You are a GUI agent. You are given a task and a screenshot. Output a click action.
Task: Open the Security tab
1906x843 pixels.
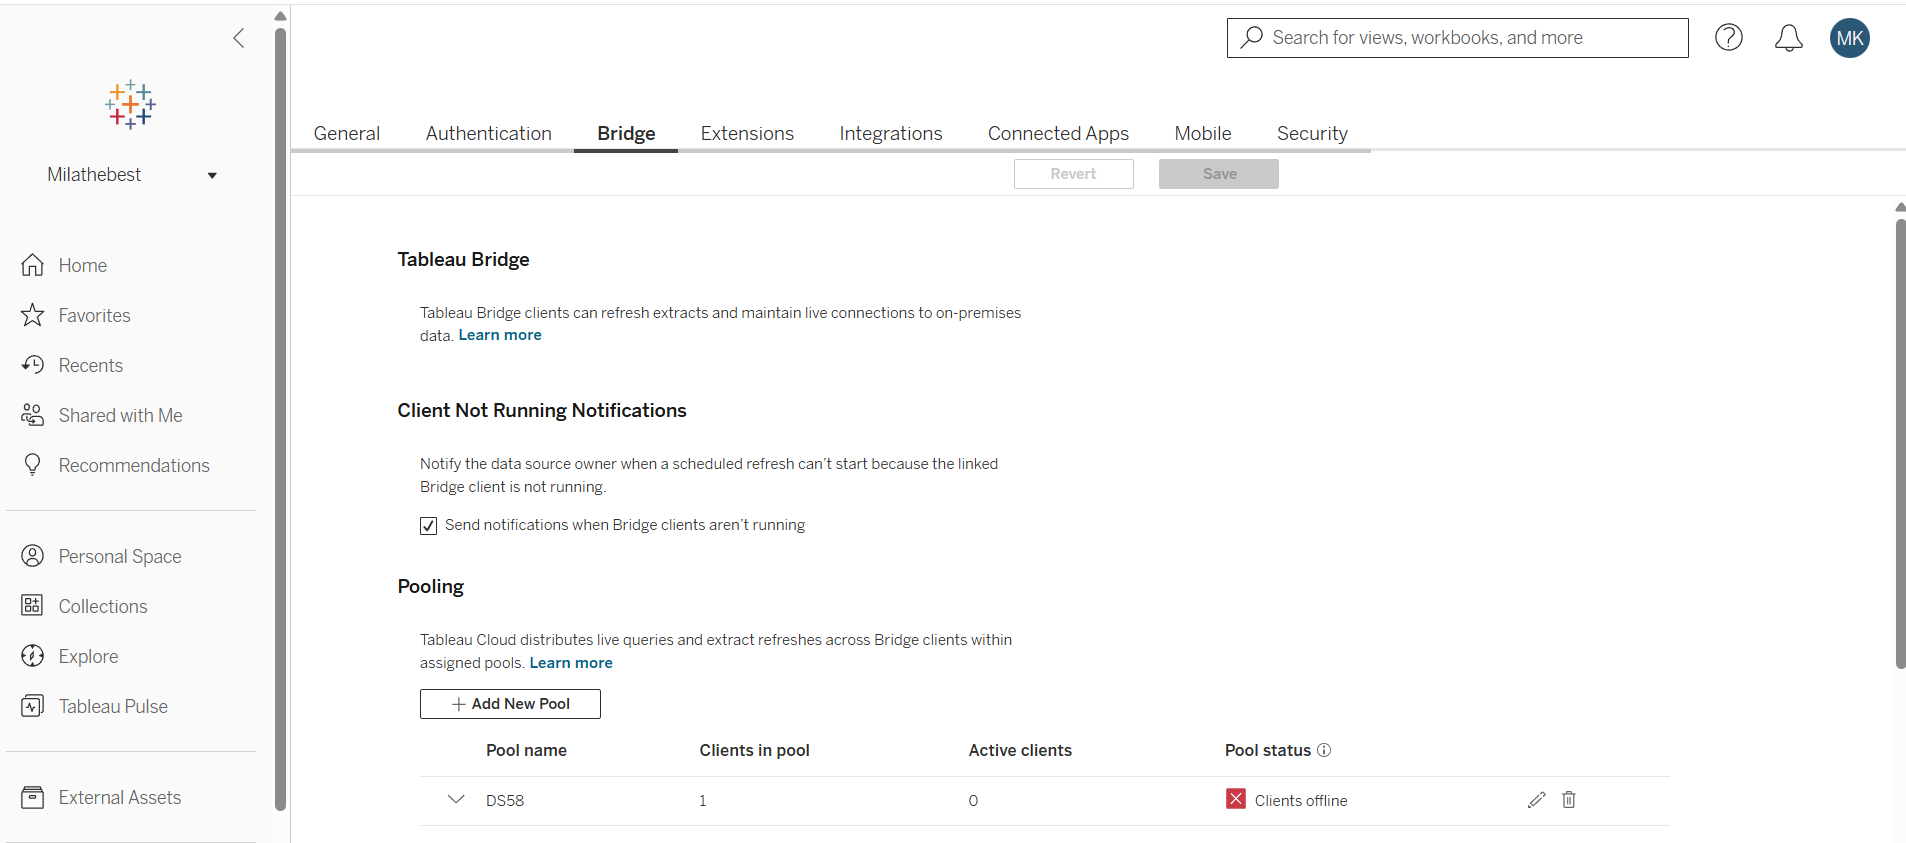pos(1312,133)
